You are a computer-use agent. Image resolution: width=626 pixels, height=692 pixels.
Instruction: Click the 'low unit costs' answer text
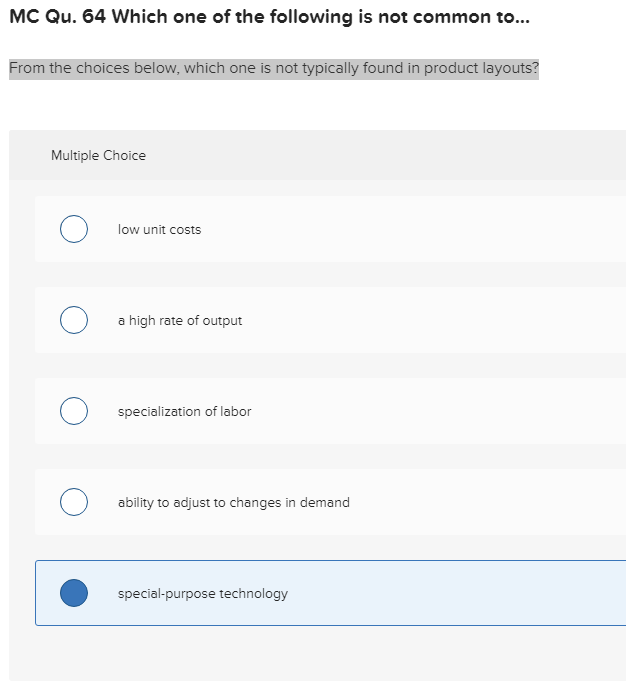pyautogui.click(x=159, y=230)
